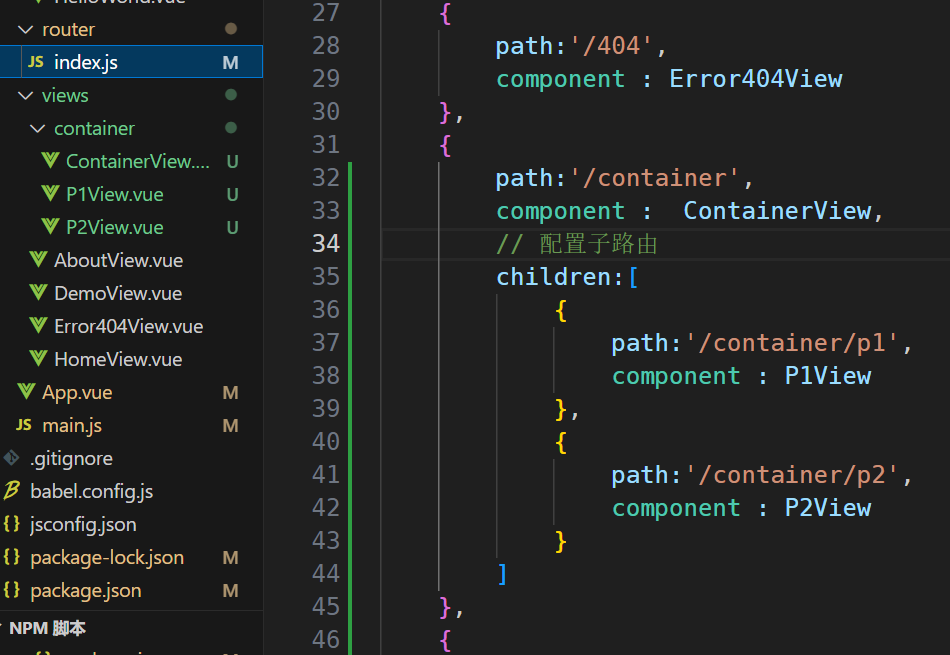Open DemoView.vue file
950x655 pixels.
118,293
